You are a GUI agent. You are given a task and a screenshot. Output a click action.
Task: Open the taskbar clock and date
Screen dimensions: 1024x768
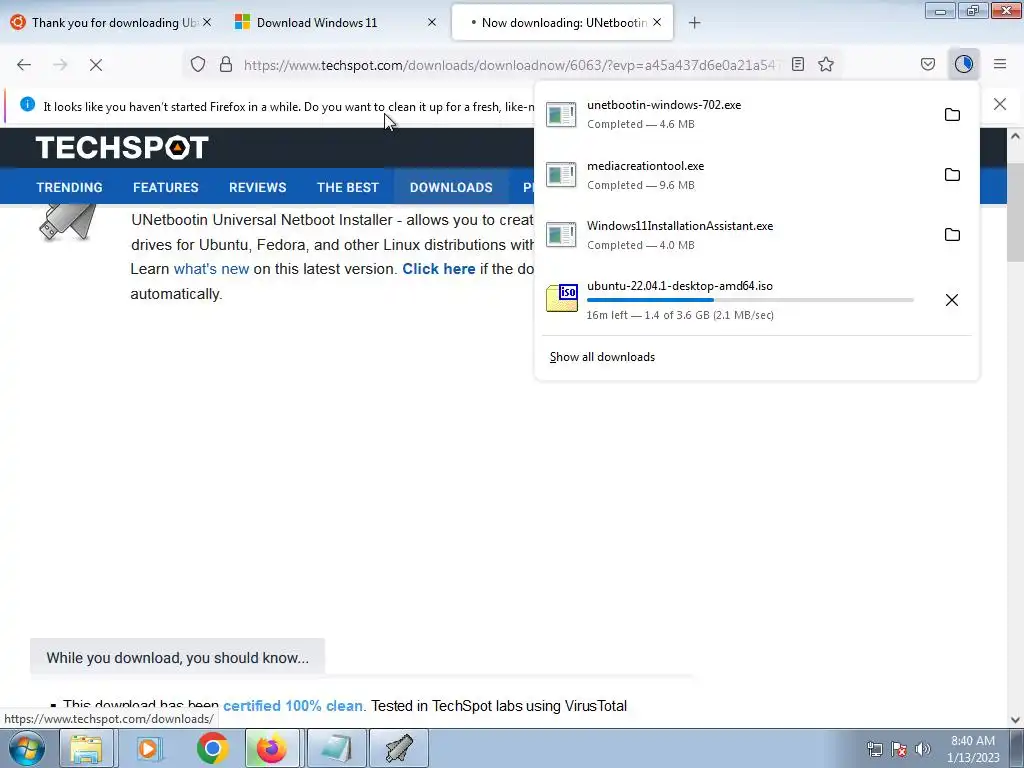coord(973,749)
